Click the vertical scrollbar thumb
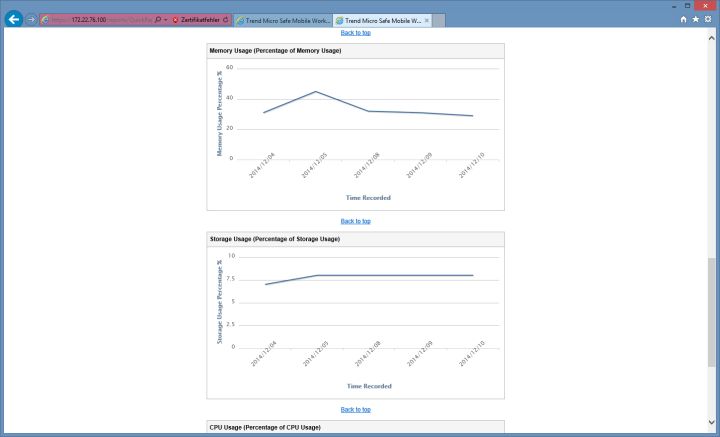The image size is (720, 437). 712,315
